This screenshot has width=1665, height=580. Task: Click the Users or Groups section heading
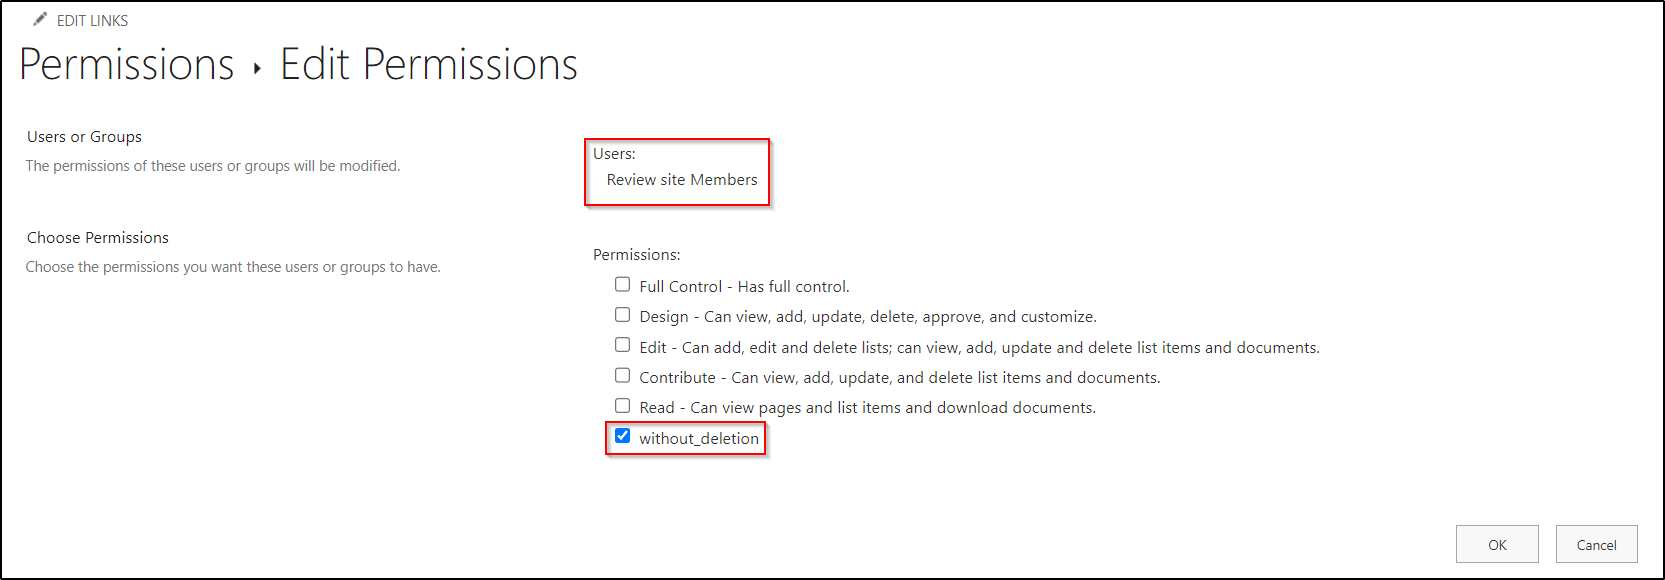(84, 136)
